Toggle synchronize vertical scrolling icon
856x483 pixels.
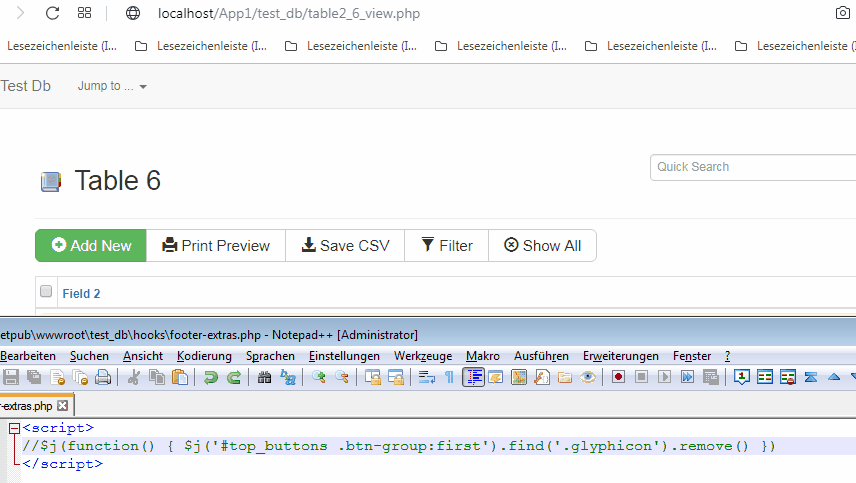373,377
